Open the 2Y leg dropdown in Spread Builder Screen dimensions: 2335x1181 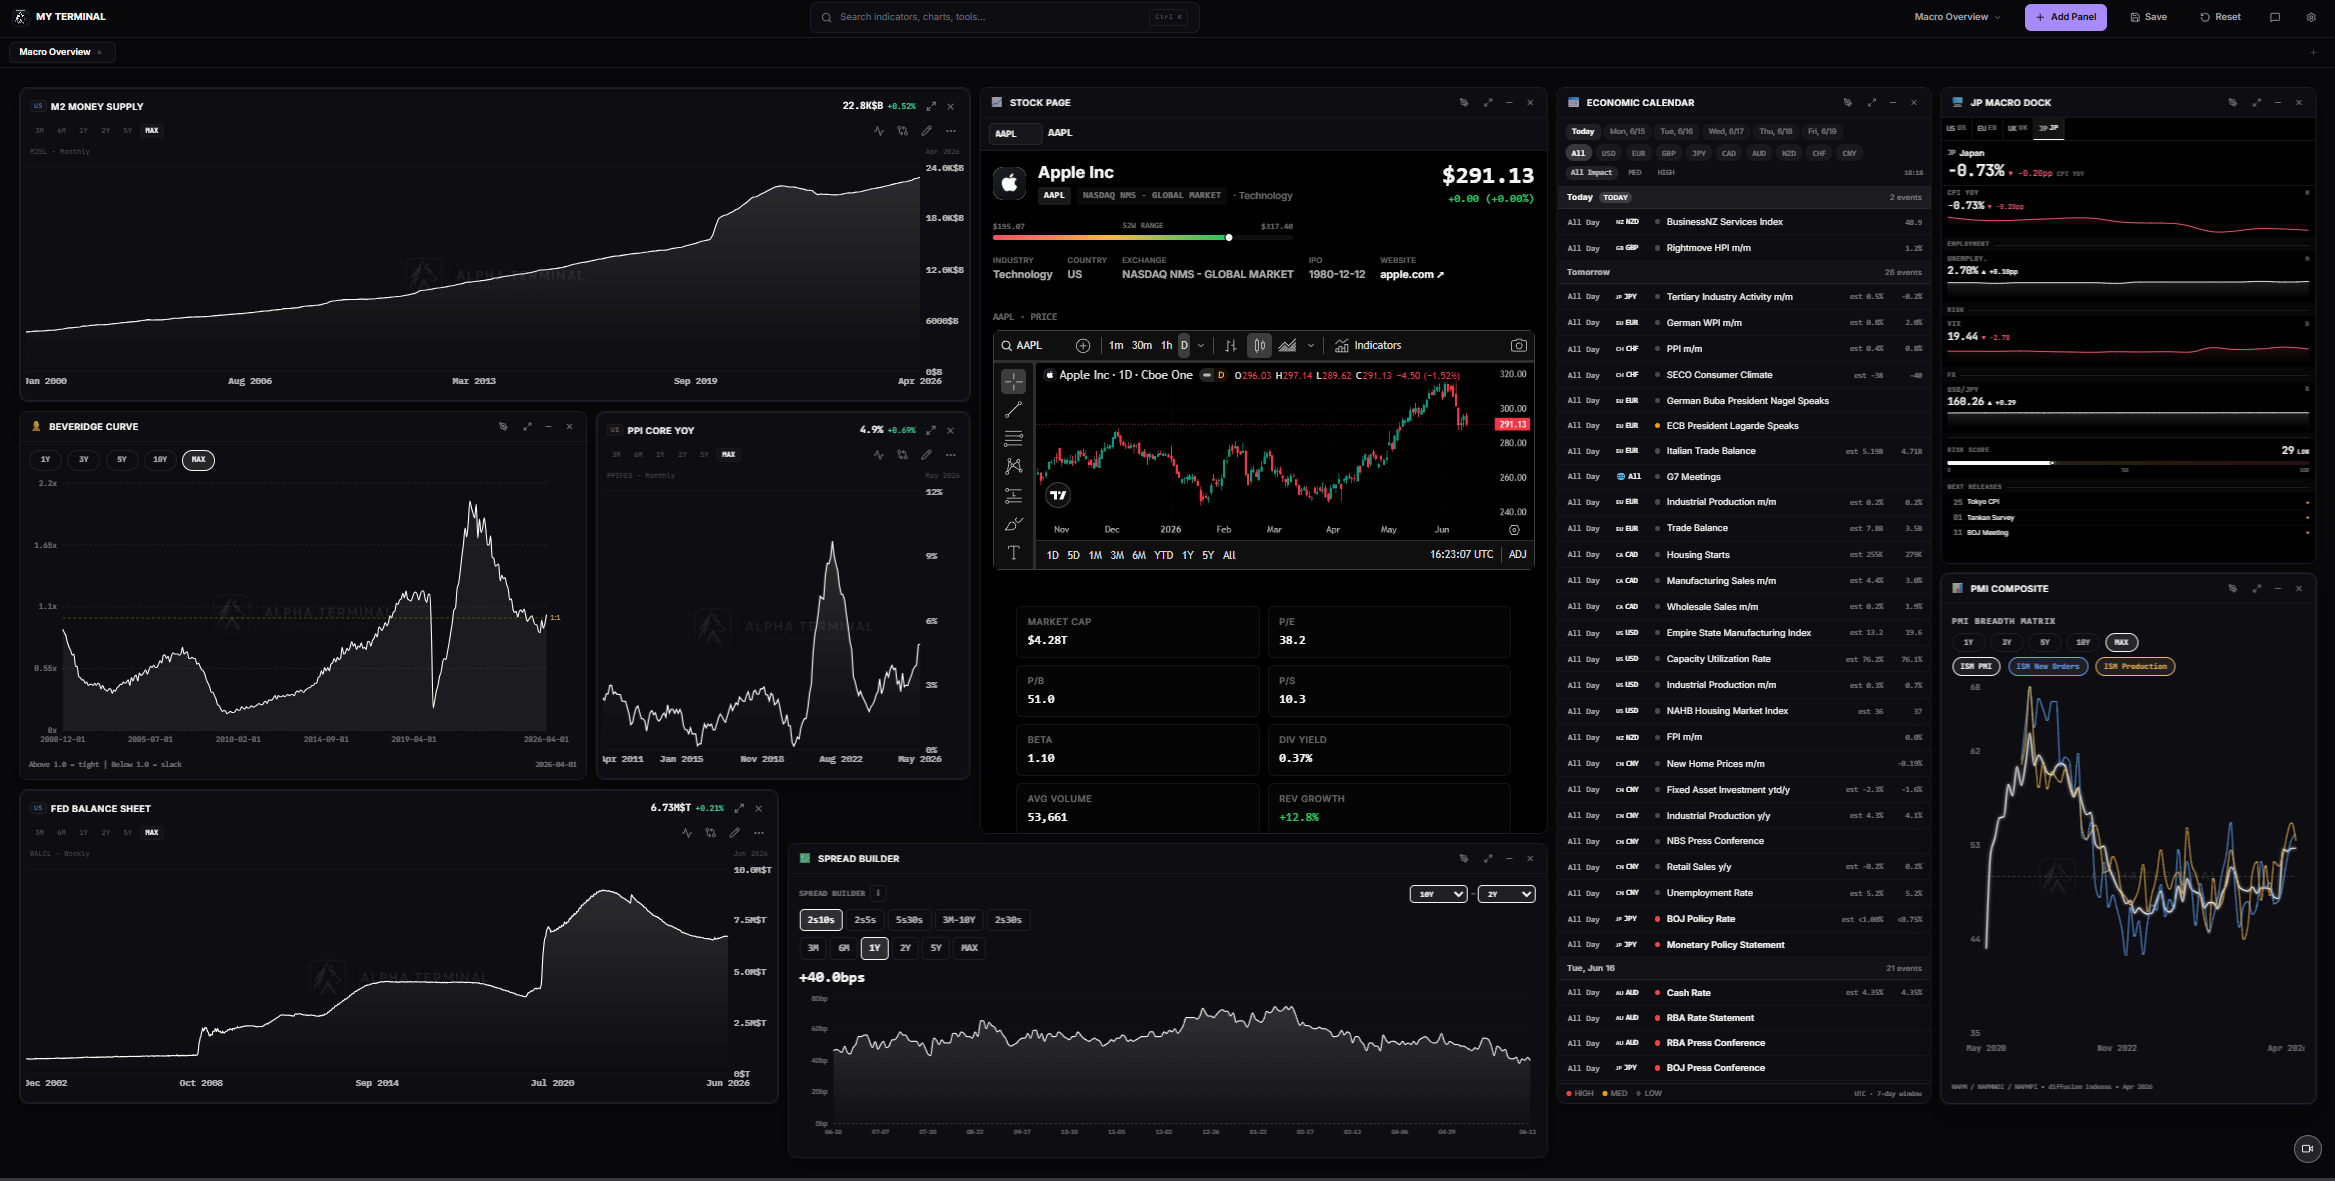click(1506, 894)
